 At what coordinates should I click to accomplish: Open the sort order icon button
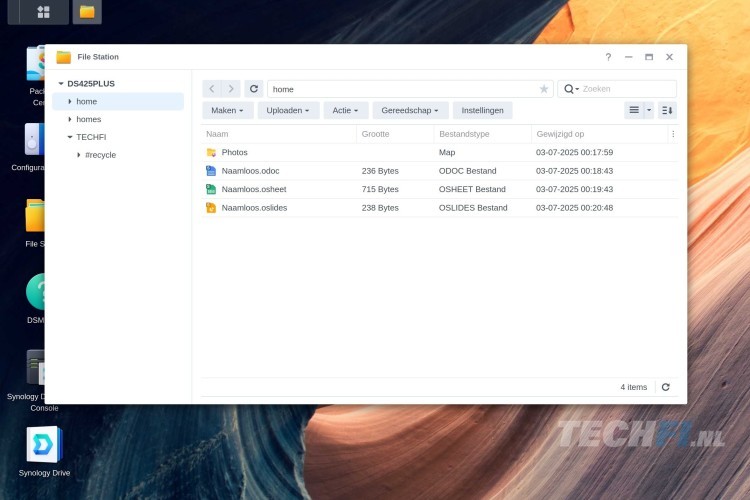[x=667, y=111]
